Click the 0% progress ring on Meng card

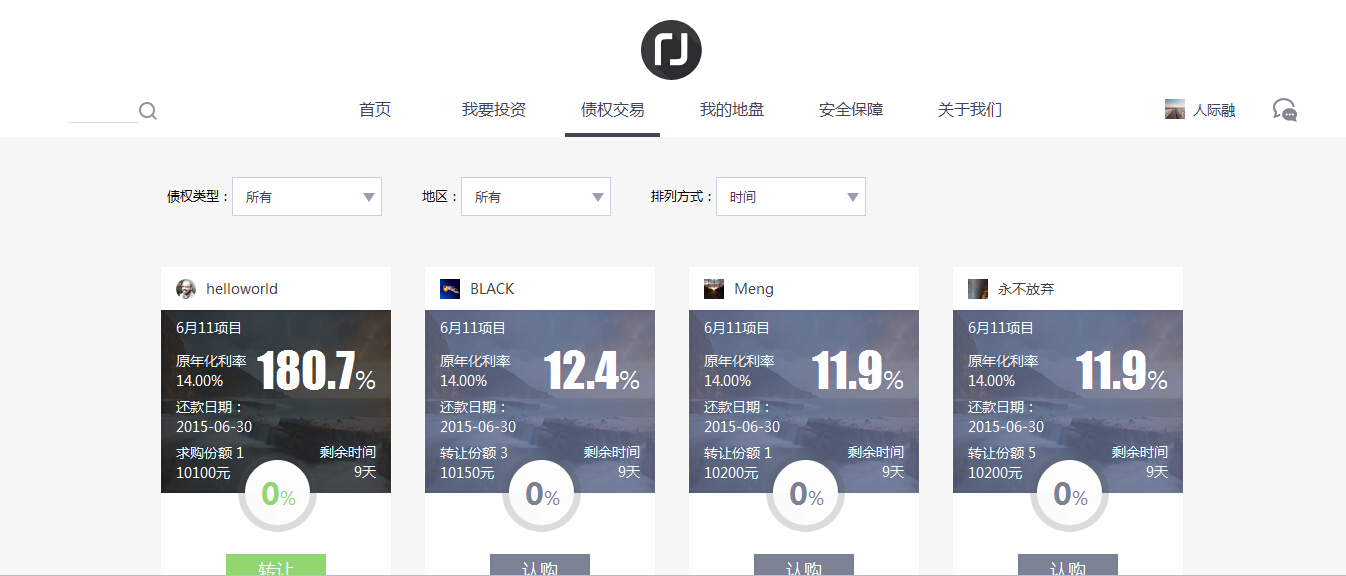coord(806,494)
